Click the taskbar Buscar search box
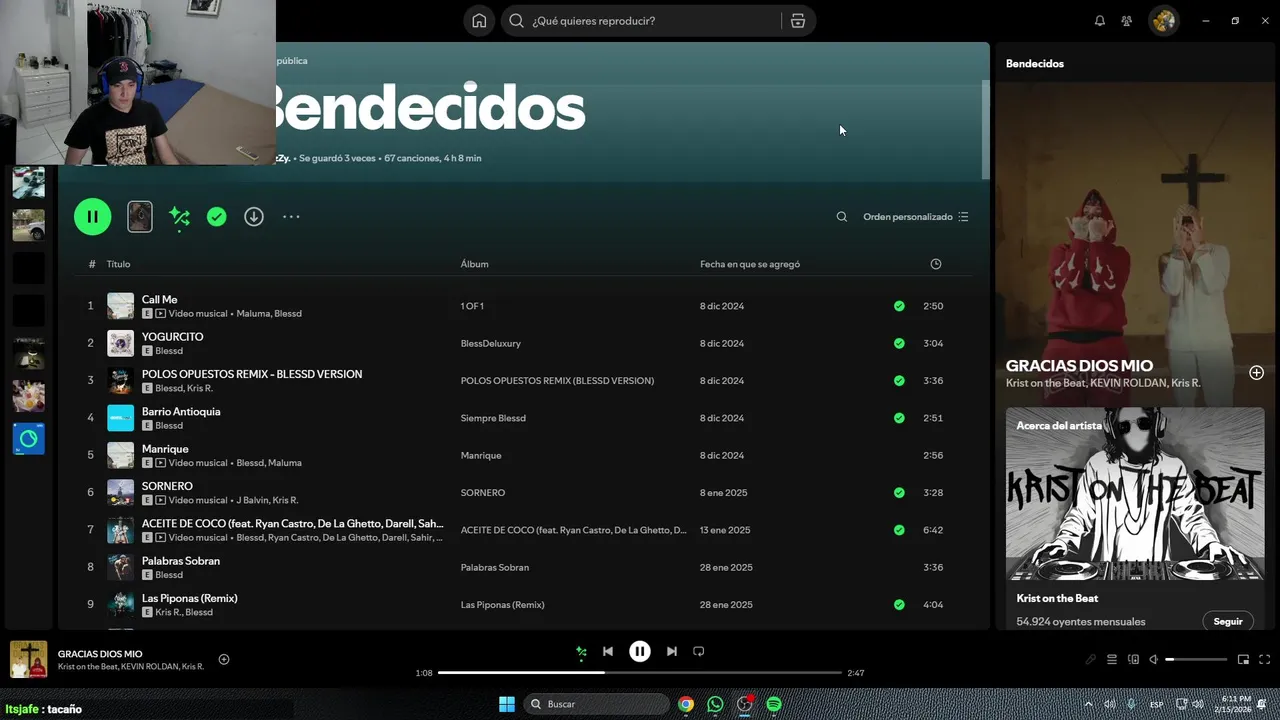The width and height of the screenshot is (1280, 720). pos(596,704)
